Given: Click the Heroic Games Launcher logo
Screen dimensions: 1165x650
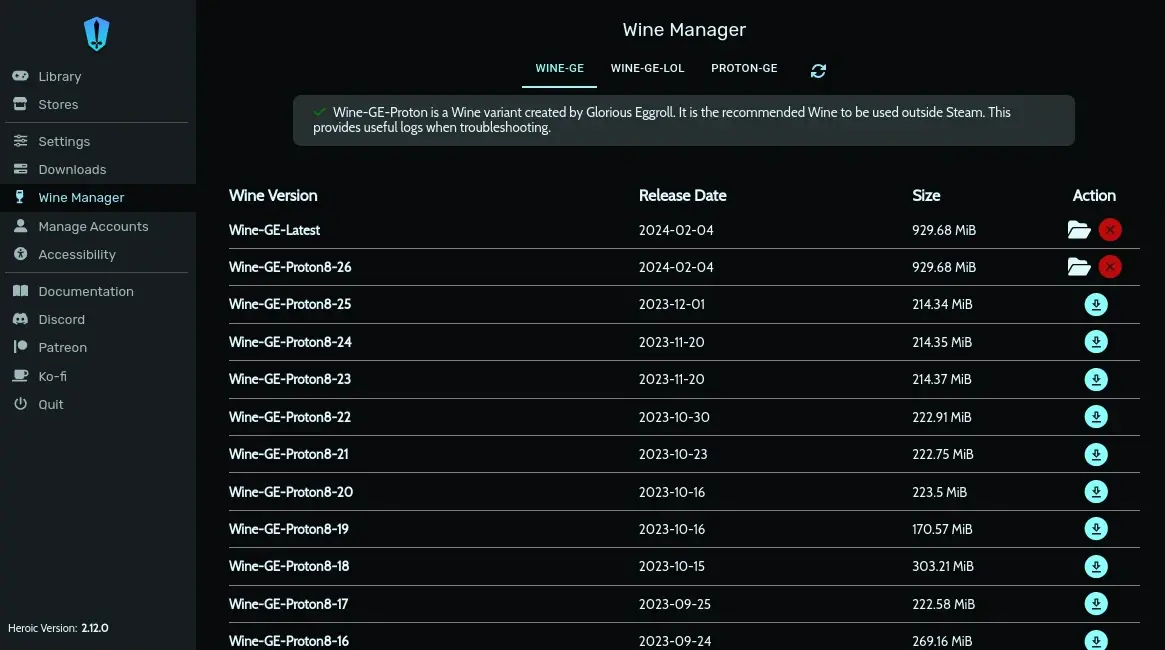Looking at the screenshot, I should point(96,32).
